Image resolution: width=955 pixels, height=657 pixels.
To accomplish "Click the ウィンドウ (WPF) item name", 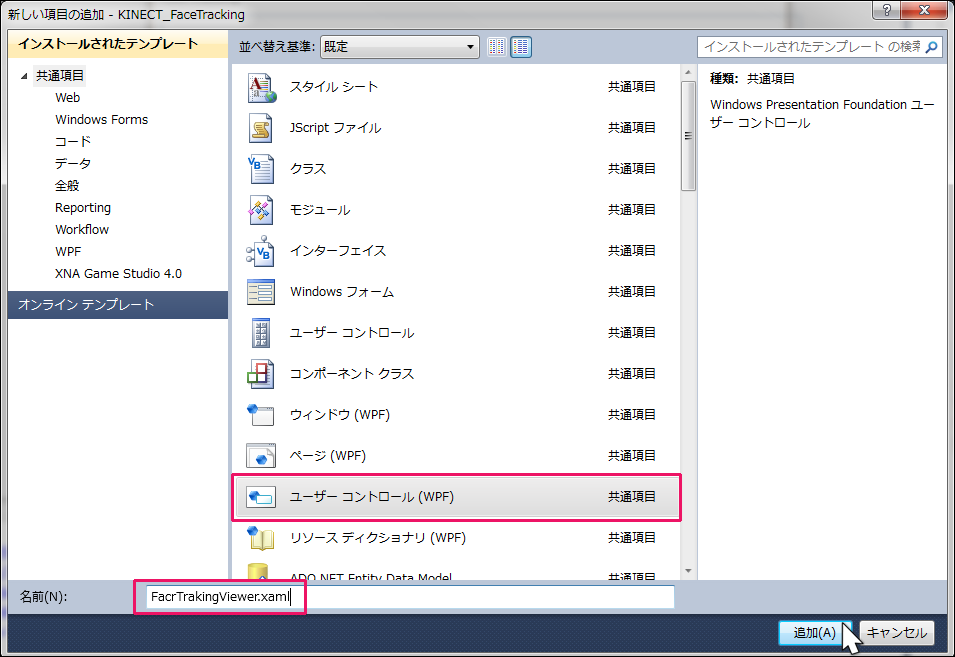I will coord(340,415).
